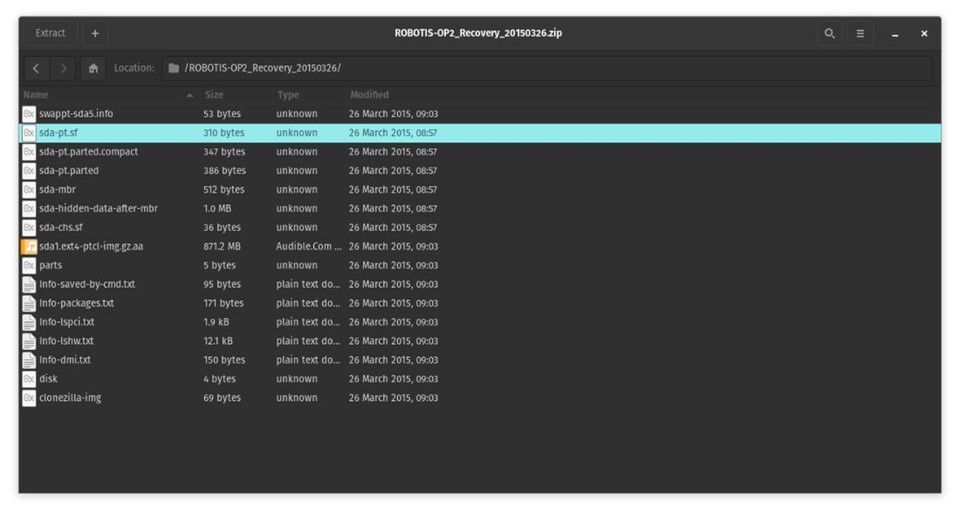
Task: Click the info-lshw.txt text file icon
Action: point(29,341)
